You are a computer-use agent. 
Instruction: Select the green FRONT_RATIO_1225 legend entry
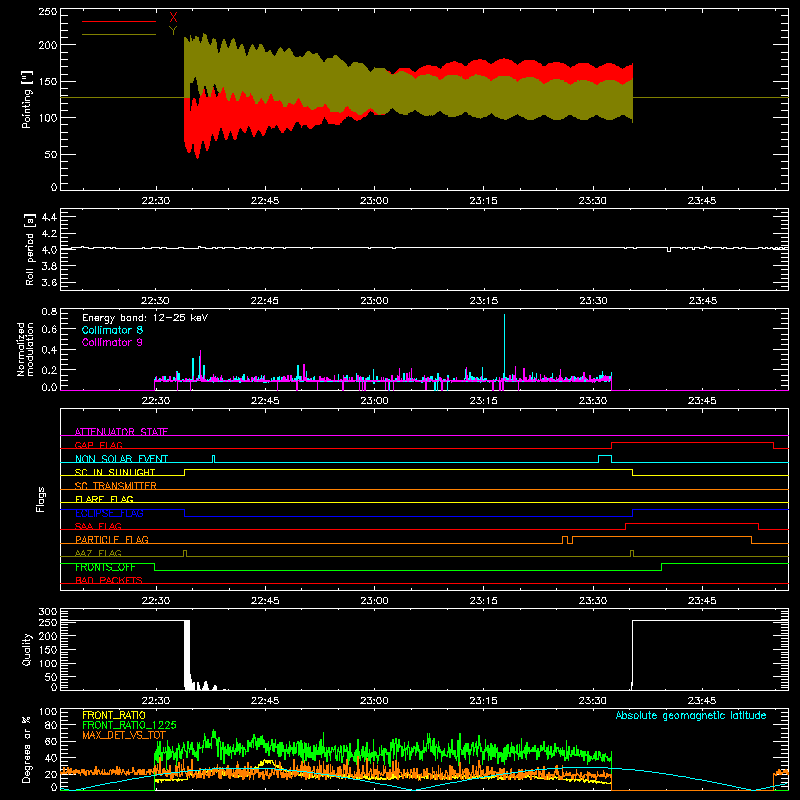(x=130, y=725)
